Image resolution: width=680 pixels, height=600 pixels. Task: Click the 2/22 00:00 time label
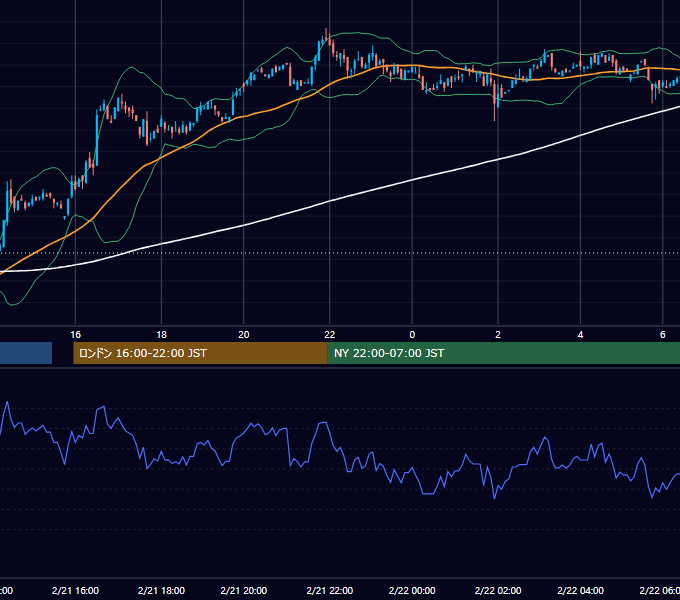point(412,590)
